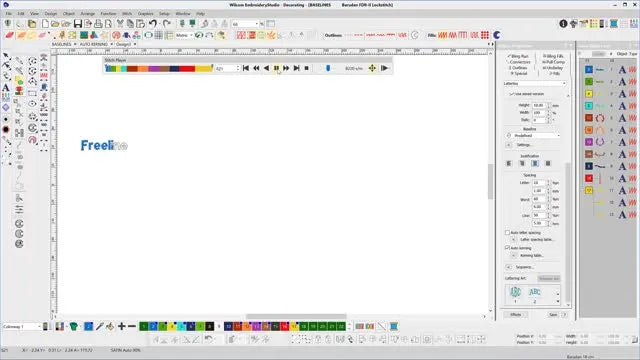The width and height of the screenshot is (640, 360).
Task: Open the Edit menu
Action: 21,13
